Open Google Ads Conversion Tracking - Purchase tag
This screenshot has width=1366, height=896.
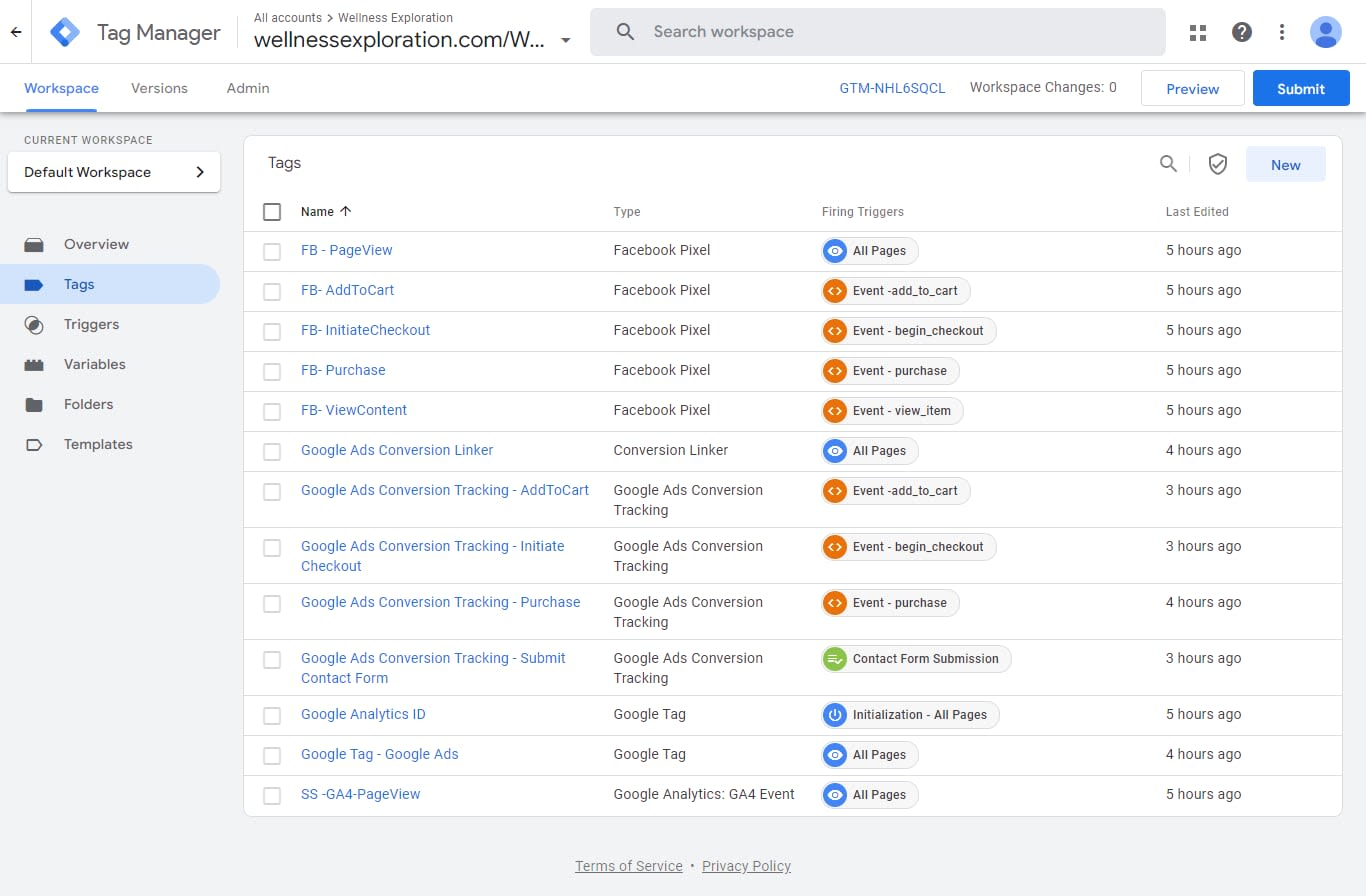(441, 602)
